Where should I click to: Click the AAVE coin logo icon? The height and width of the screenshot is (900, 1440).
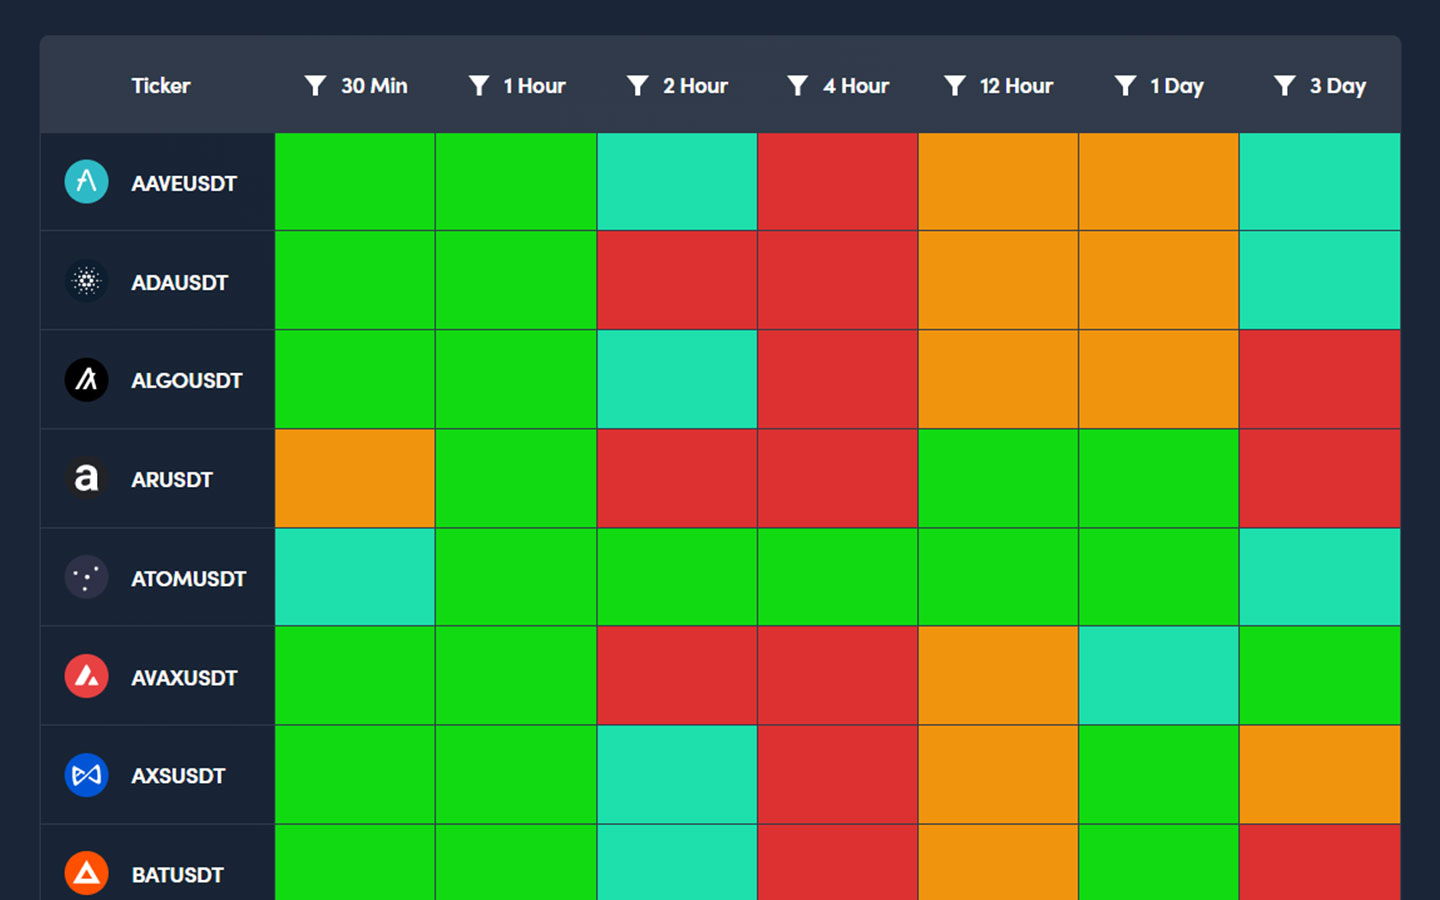click(87, 182)
